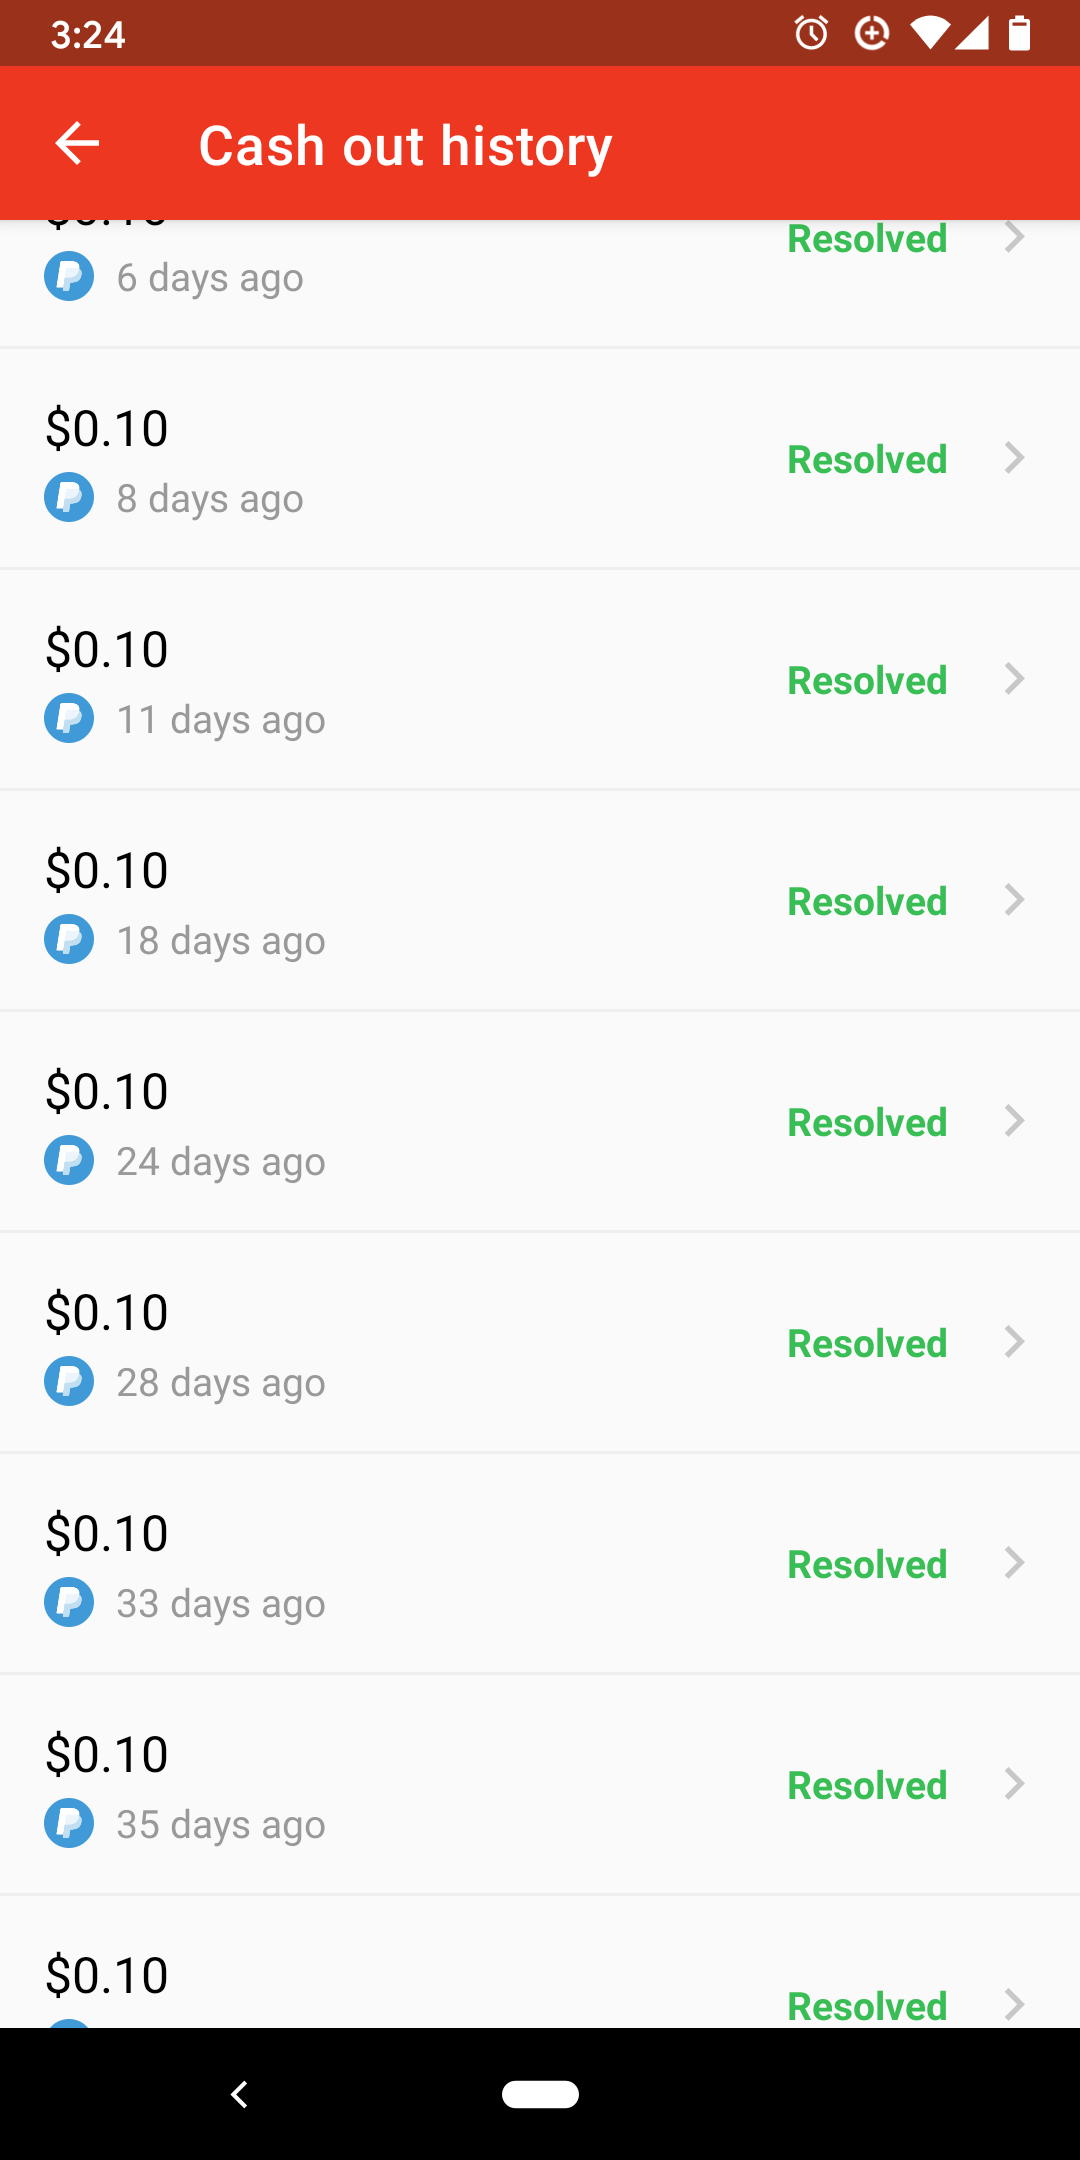
Task: Expand chevron for 33 days ago entry
Action: click(x=1014, y=1564)
